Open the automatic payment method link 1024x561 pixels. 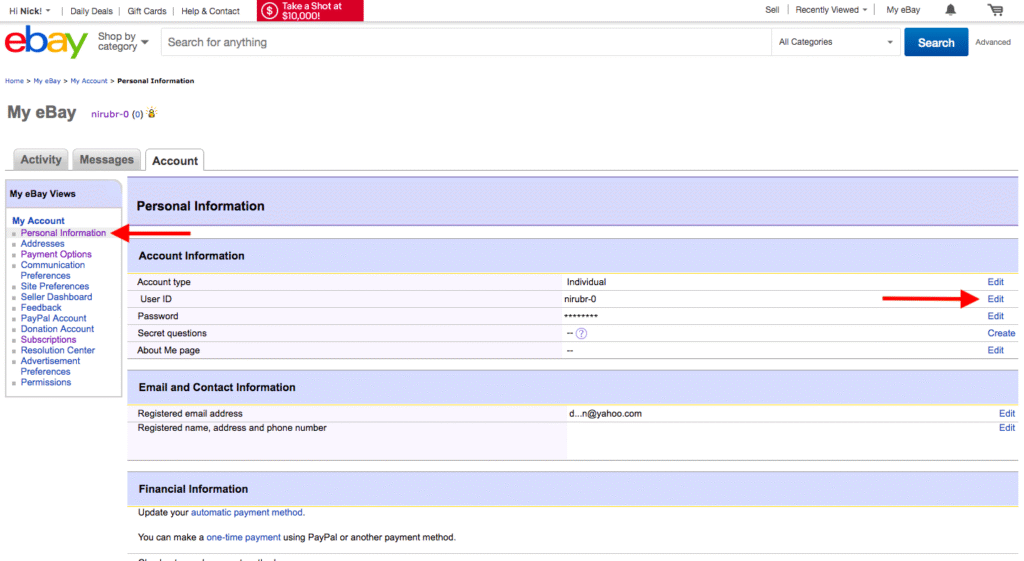pyautogui.click(x=246, y=512)
